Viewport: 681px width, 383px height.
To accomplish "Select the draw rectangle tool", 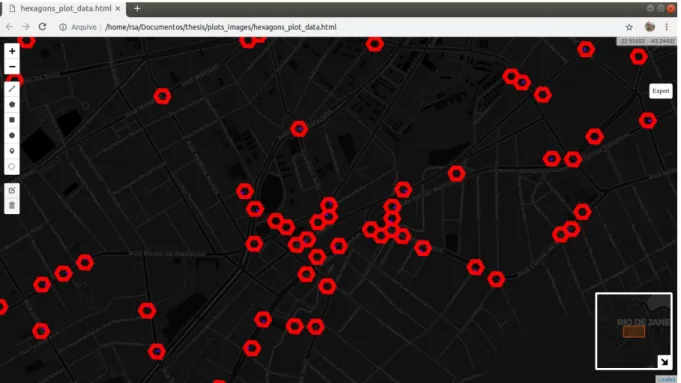I will [12, 120].
